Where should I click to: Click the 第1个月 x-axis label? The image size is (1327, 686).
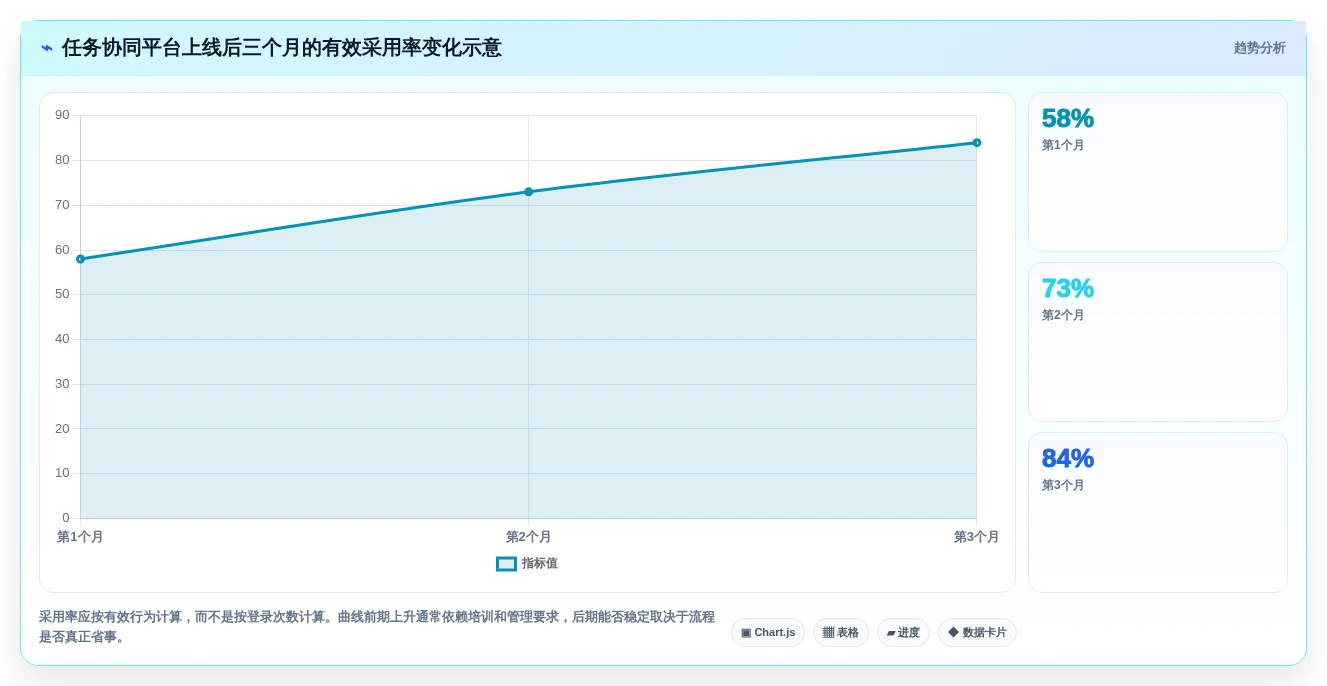tap(80, 537)
